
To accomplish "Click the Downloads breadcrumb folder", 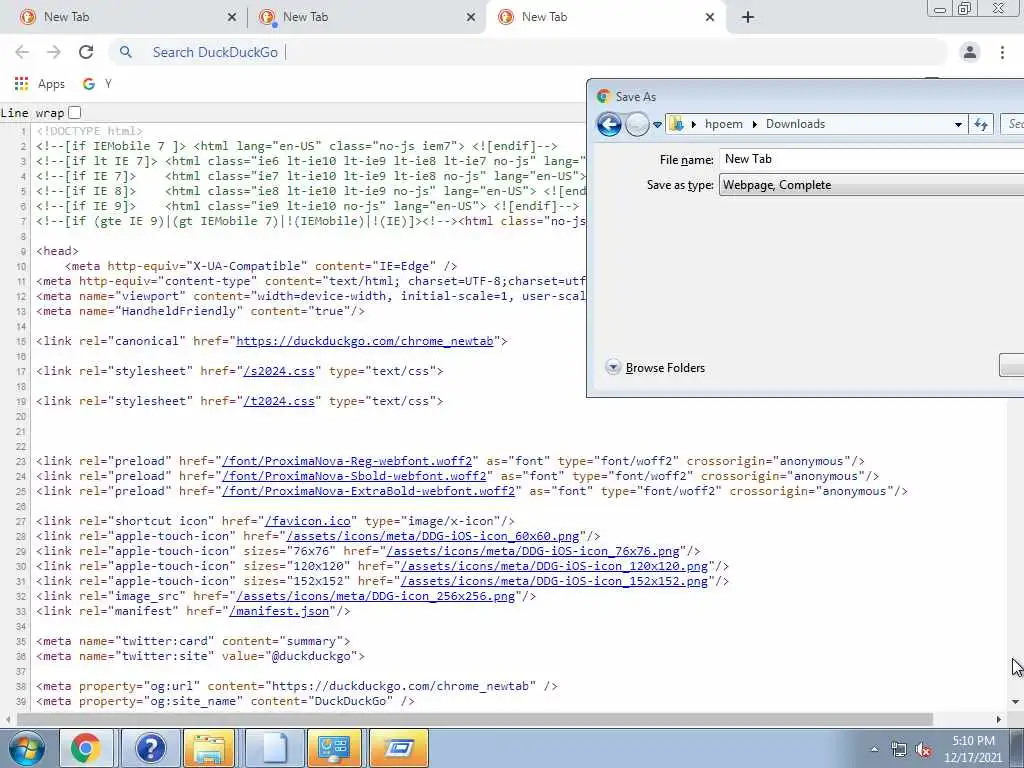I will pyautogui.click(x=795, y=124).
